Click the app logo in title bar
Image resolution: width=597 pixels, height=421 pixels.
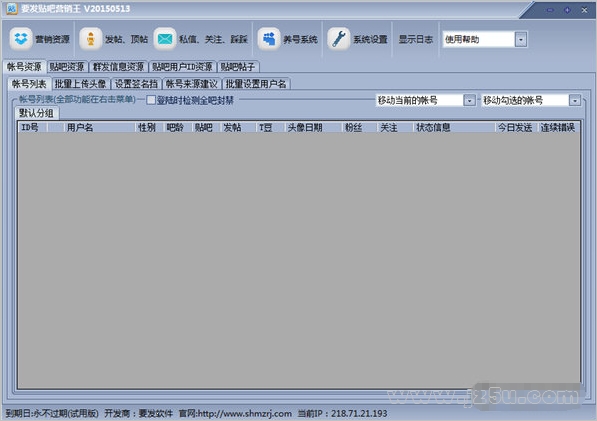(12, 8)
